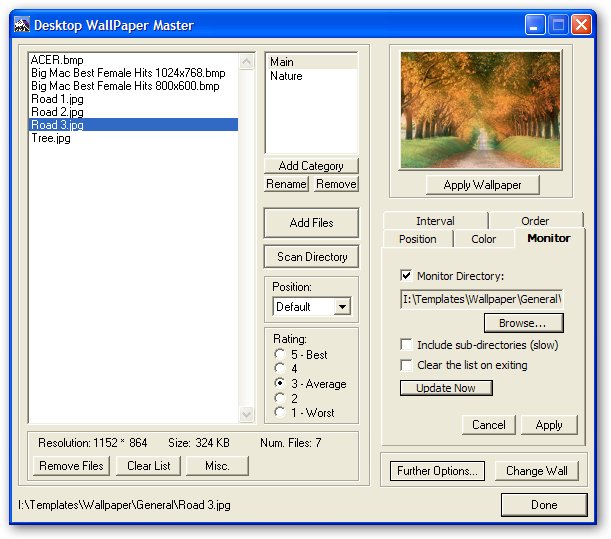Viewport: 611px width, 539px height.
Task: Browse for a monitor directory
Action: pyautogui.click(x=523, y=323)
